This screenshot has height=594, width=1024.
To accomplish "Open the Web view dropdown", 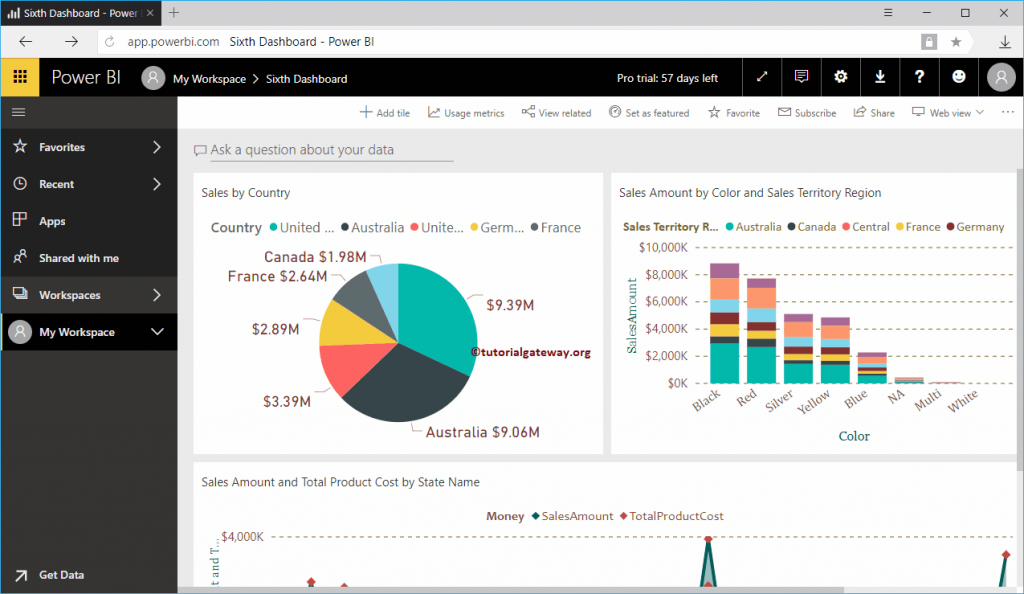I will (946, 112).
